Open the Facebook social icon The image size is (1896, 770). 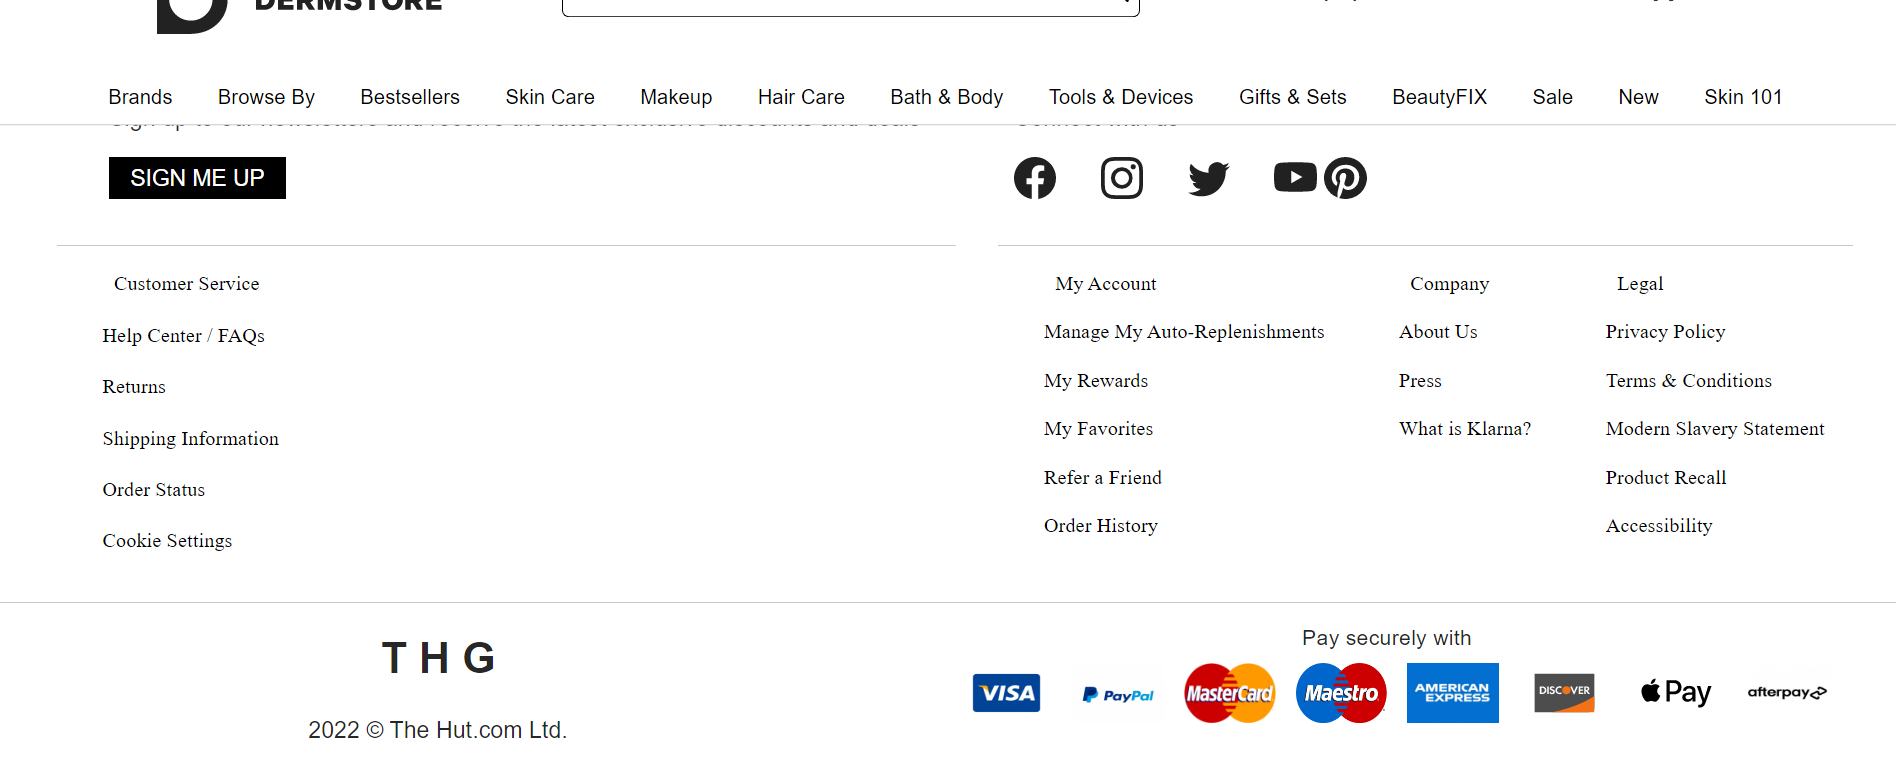click(x=1035, y=178)
